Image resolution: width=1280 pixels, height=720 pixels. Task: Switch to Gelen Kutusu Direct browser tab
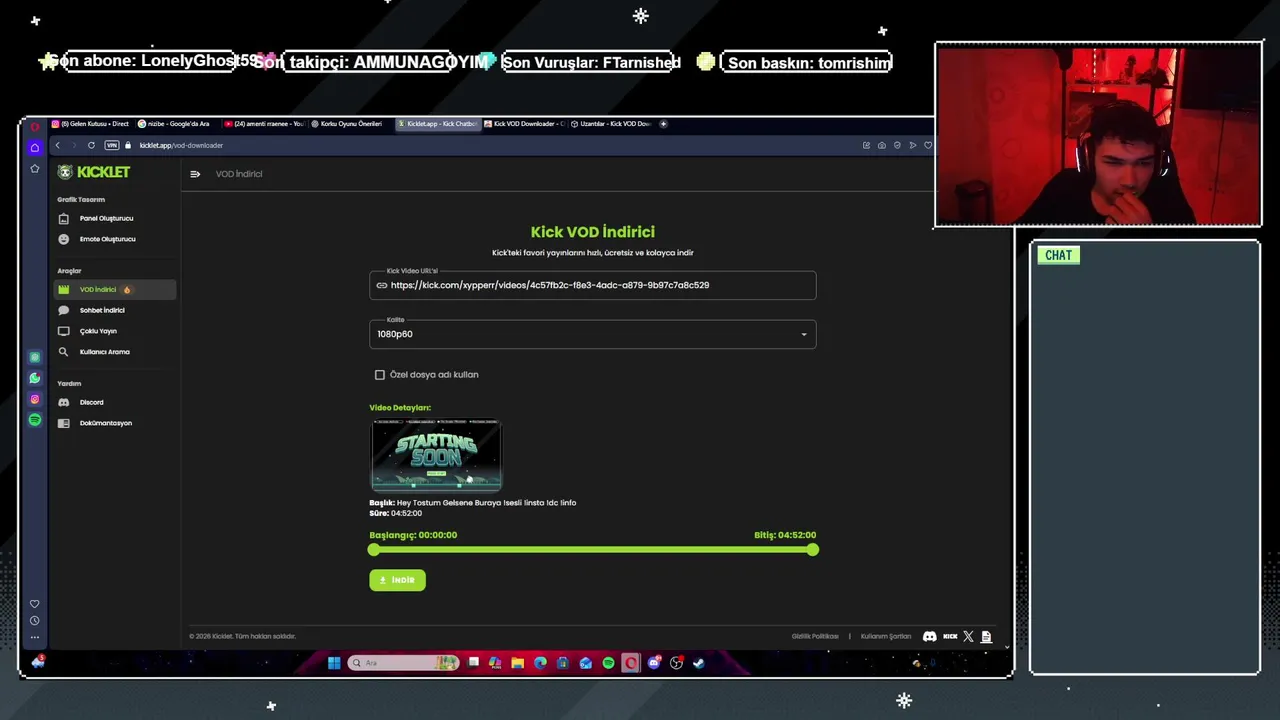pyautogui.click(x=90, y=124)
